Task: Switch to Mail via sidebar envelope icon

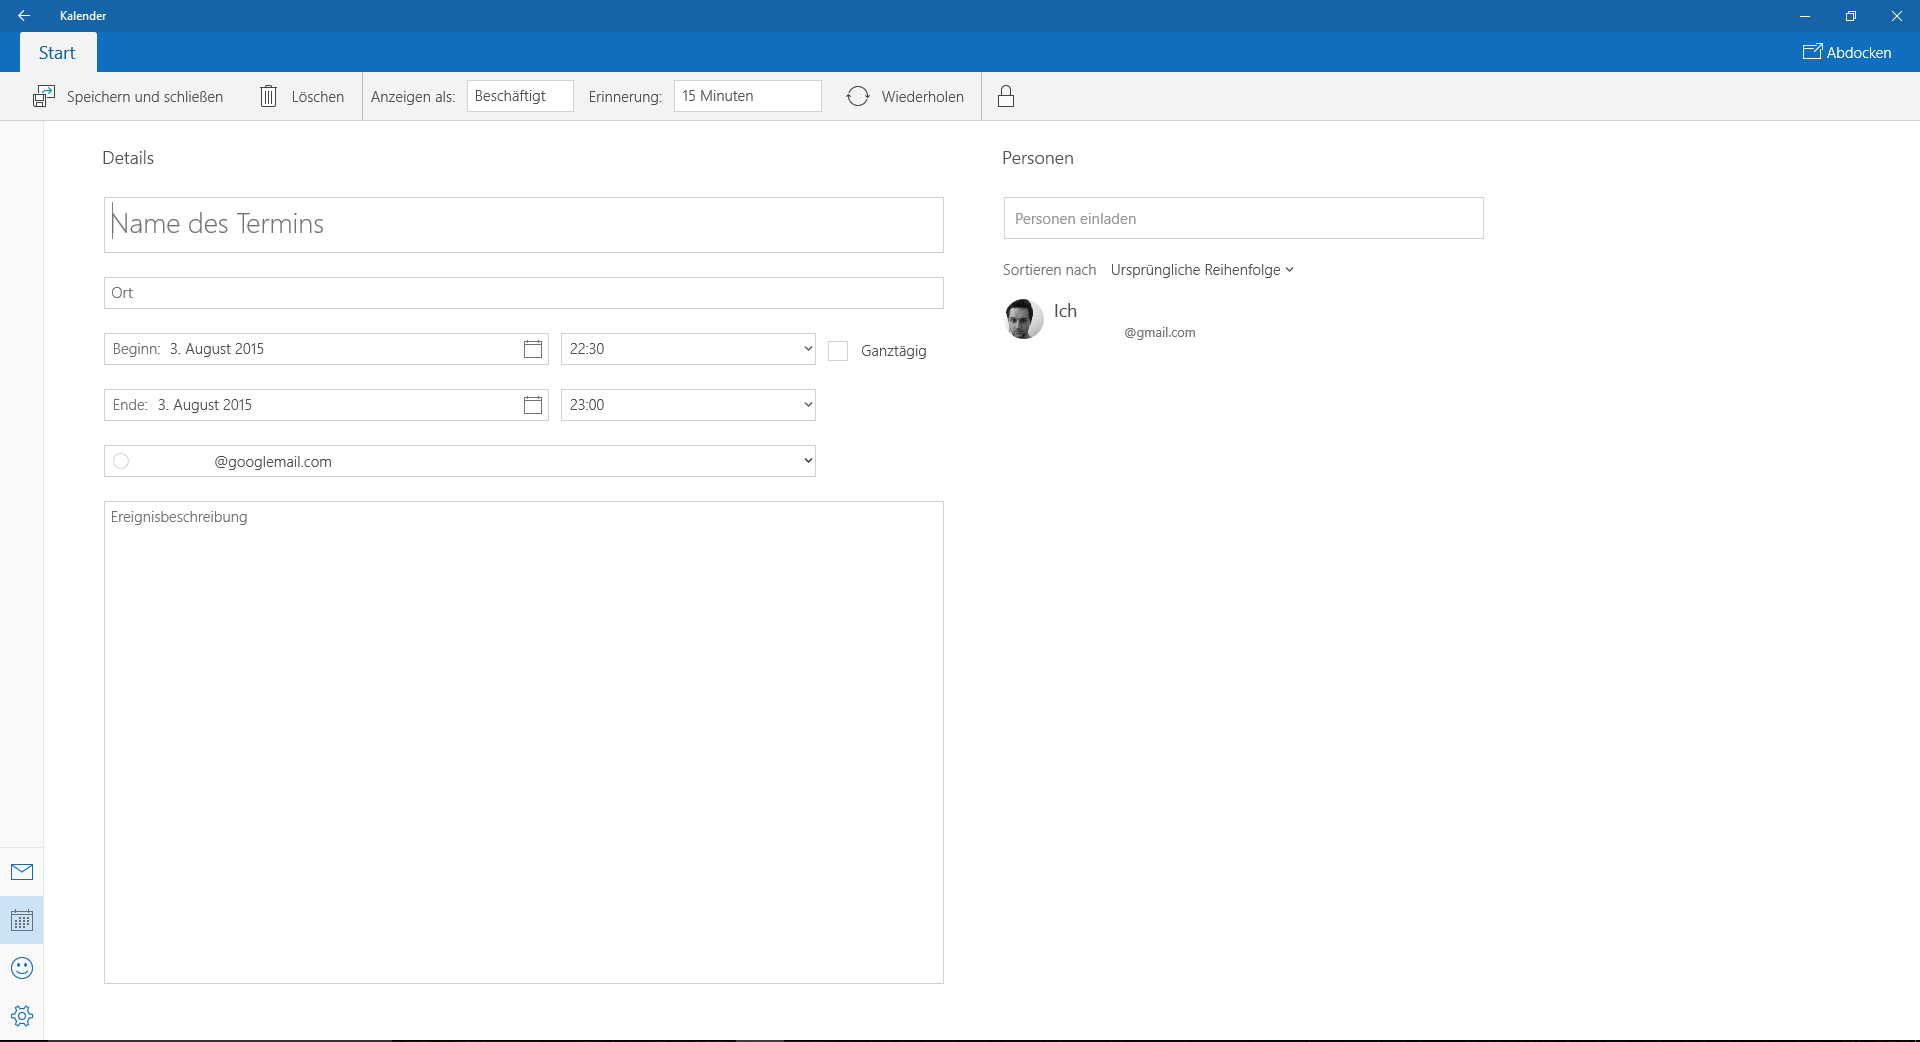Action: [22, 872]
